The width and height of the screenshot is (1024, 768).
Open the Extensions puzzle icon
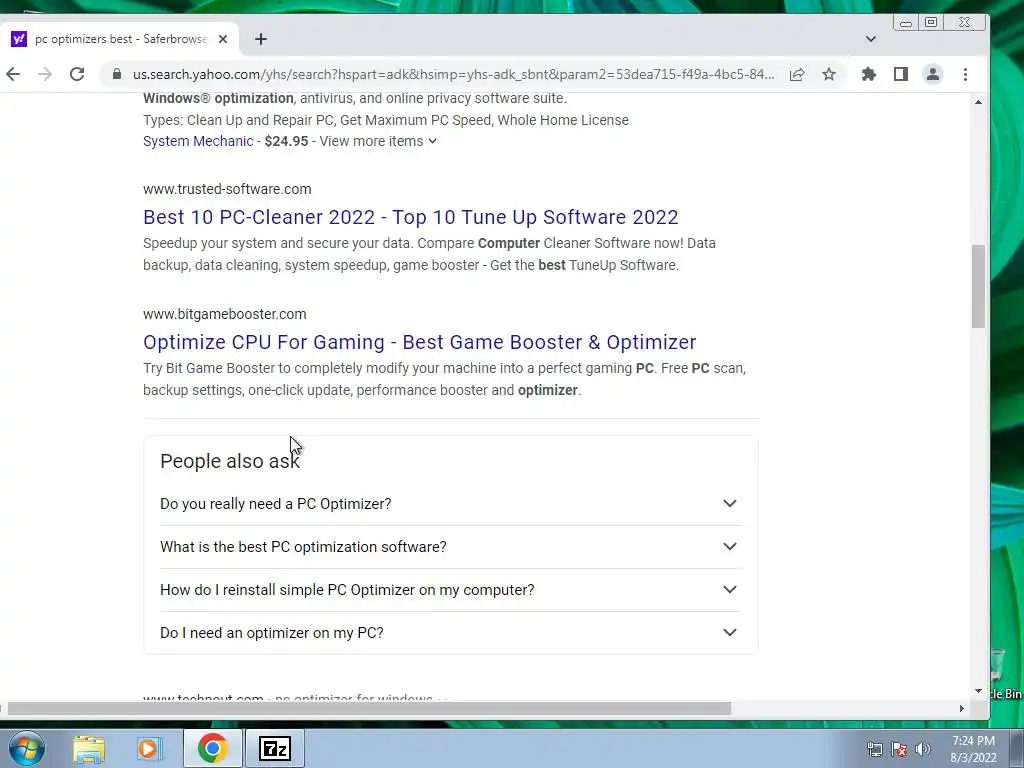[869, 74]
